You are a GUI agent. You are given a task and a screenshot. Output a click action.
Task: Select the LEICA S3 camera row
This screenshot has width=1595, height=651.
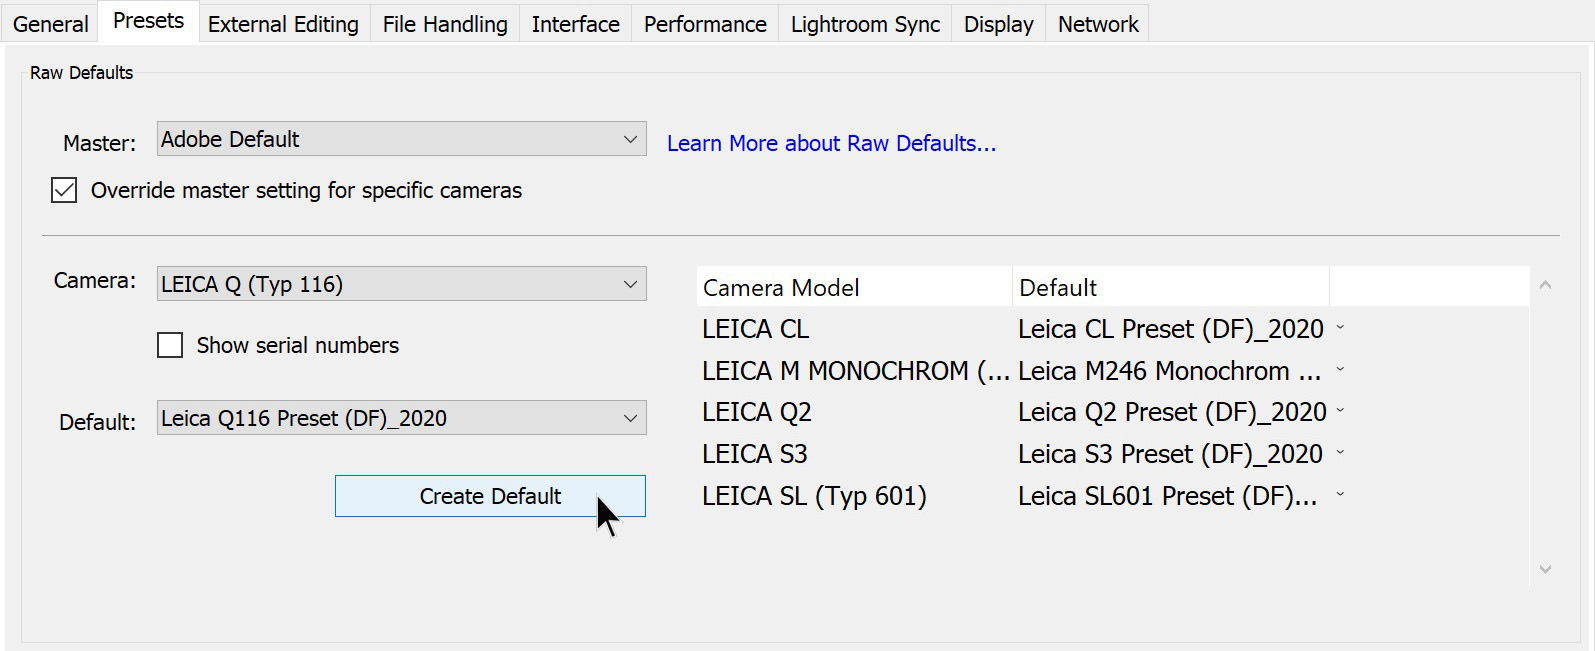click(x=1113, y=454)
